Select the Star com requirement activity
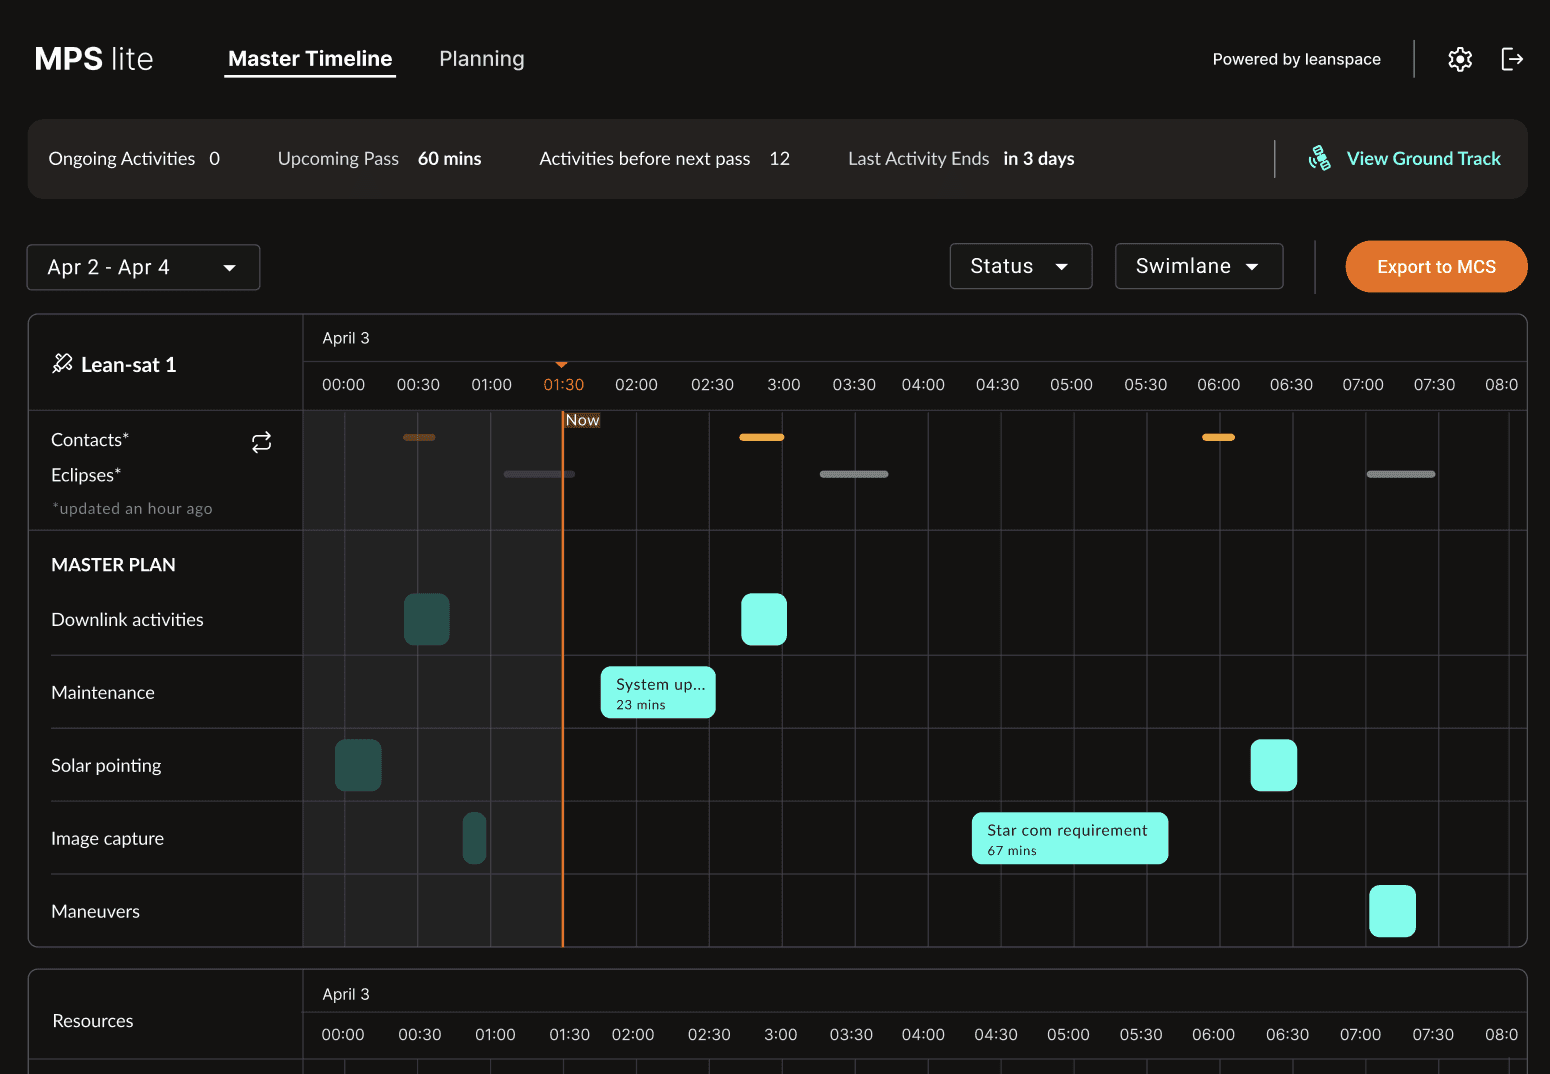This screenshot has height=1074, width=1550. coord(1070,838)
